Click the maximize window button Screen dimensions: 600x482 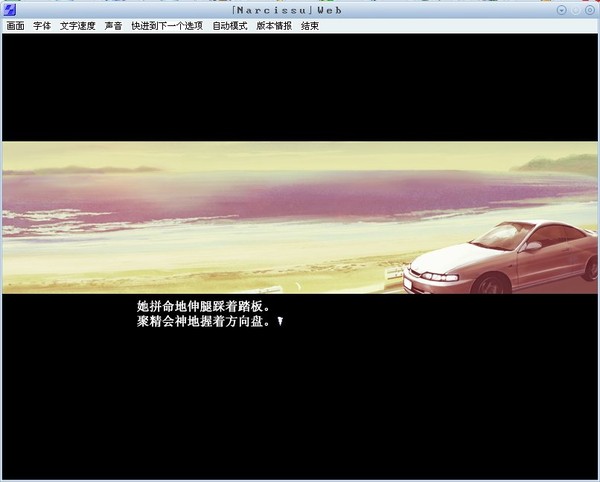pos(576,10)
